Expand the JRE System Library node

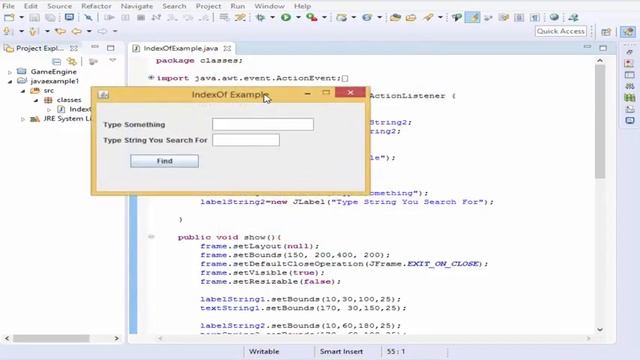tap(23, 119)
